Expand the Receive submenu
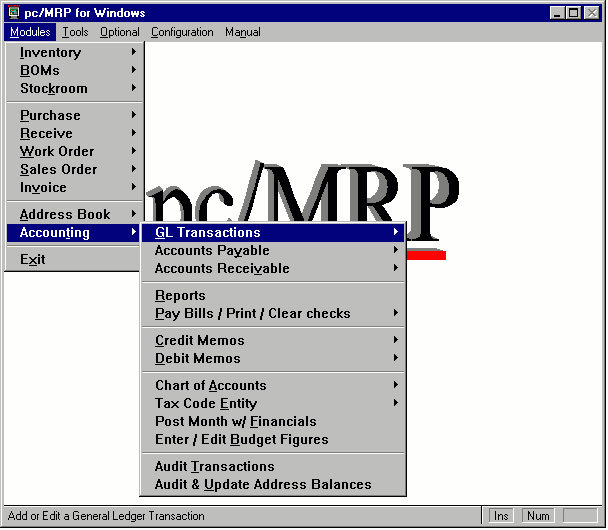Image resolution: width=608 pixels, height=530 pixels. [74, 133]
